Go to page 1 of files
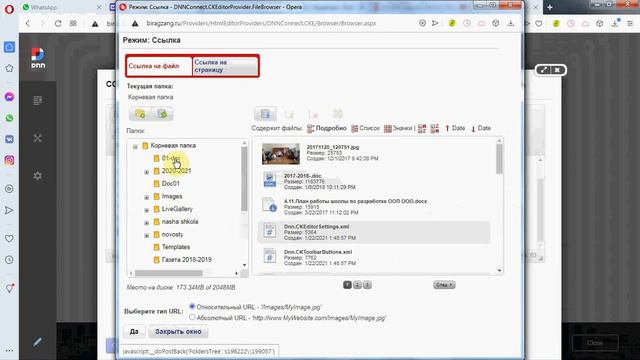The image size is (640, 360). pyautogui.click(x=347, y=285)
